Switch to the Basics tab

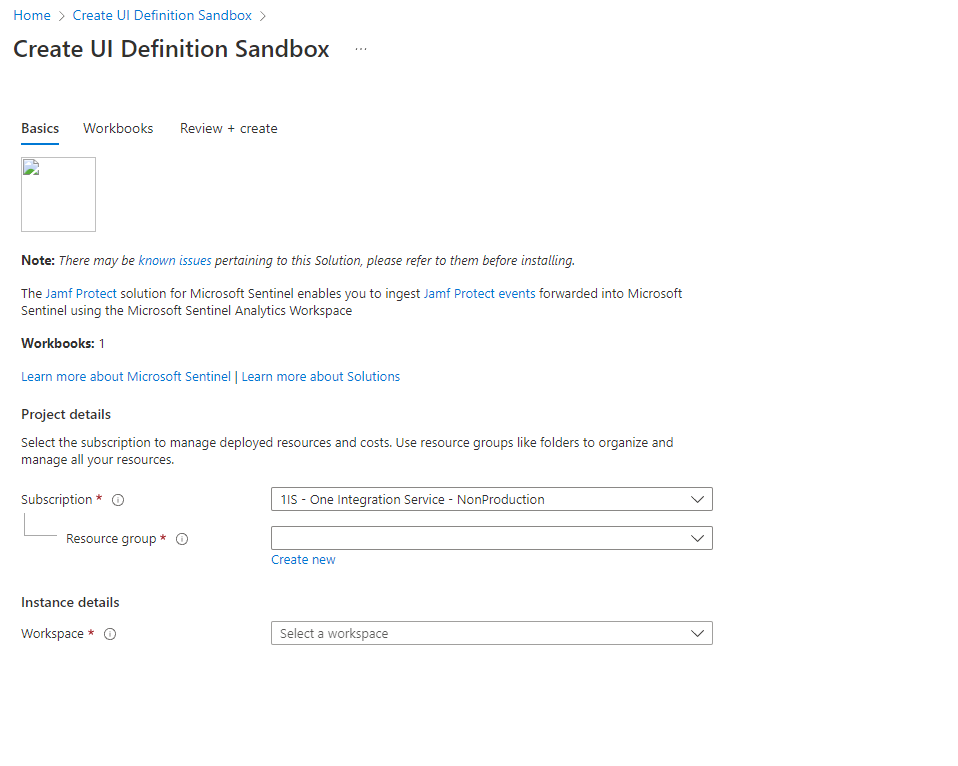pos(40,128)
